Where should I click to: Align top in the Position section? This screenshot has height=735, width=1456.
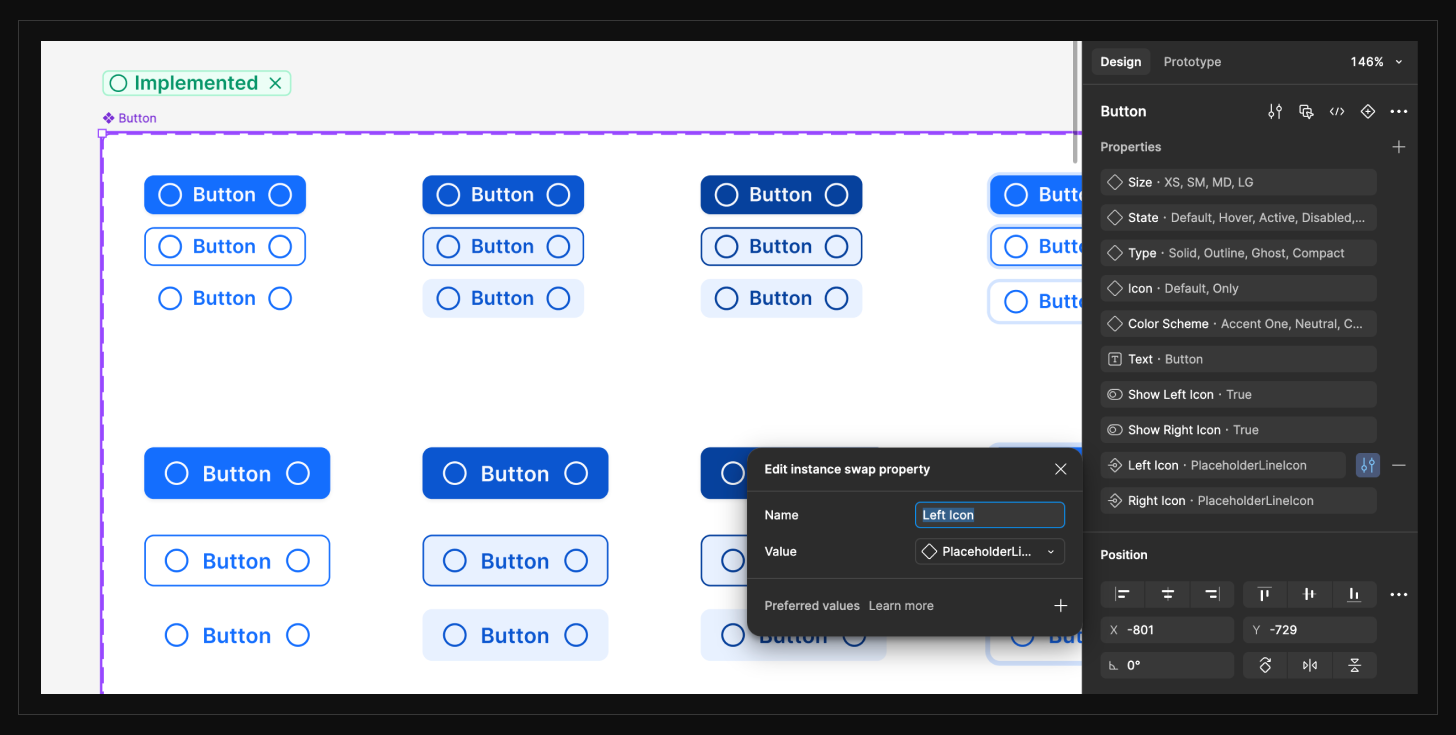(1265, 594)
